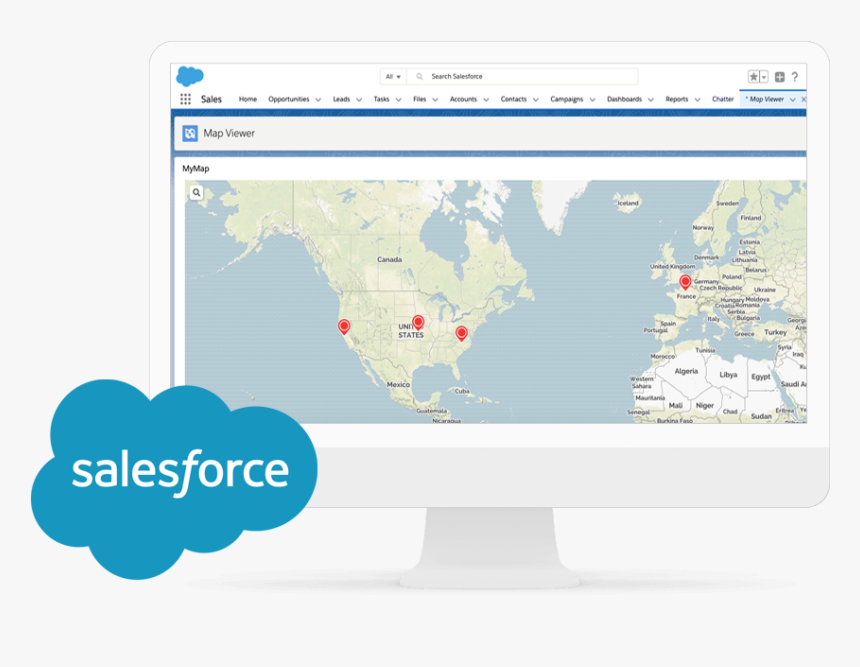Click the Sales app name
The image size is (860, 667).
211,99
